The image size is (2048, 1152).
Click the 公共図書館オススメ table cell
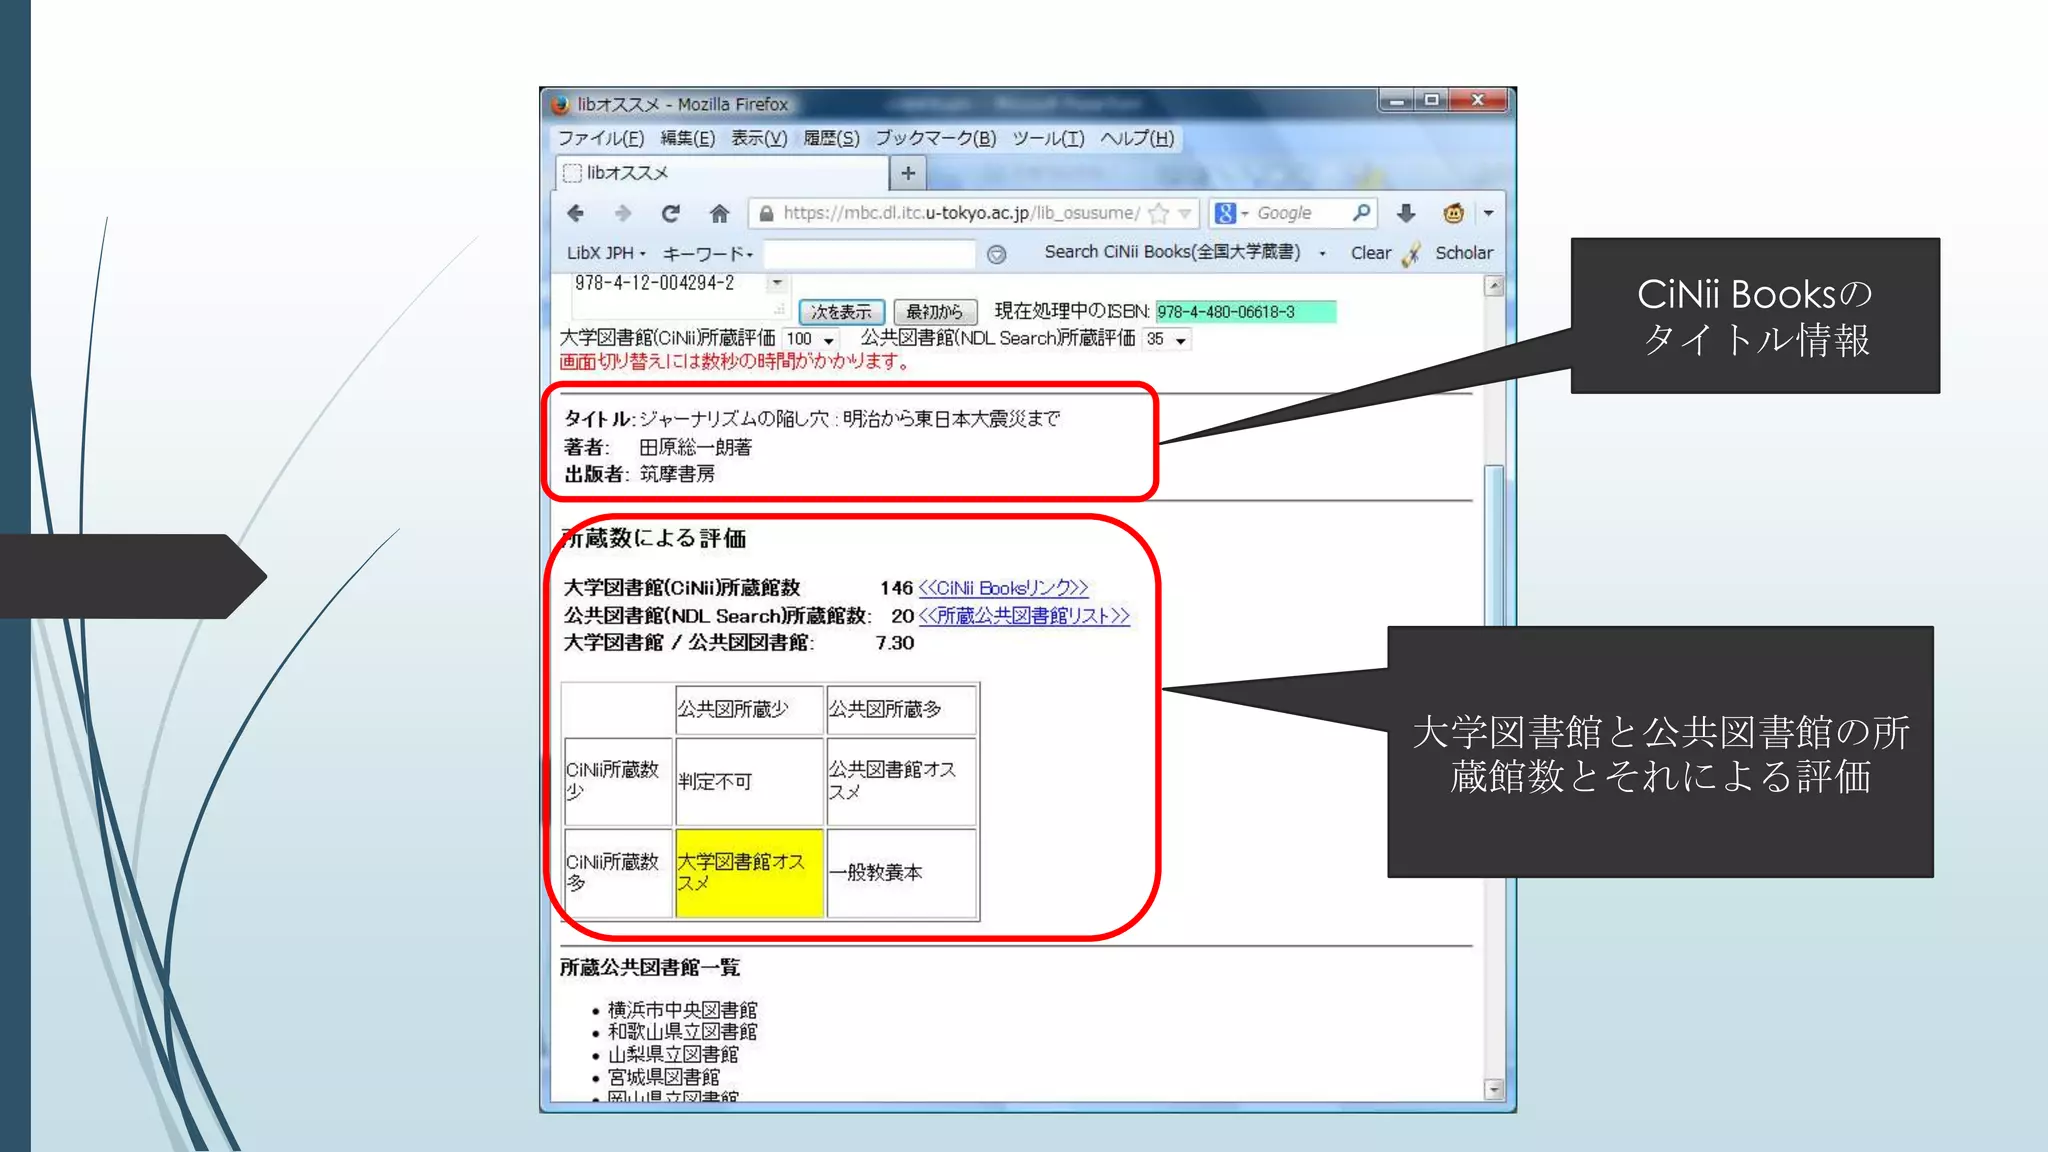(901, 782)
